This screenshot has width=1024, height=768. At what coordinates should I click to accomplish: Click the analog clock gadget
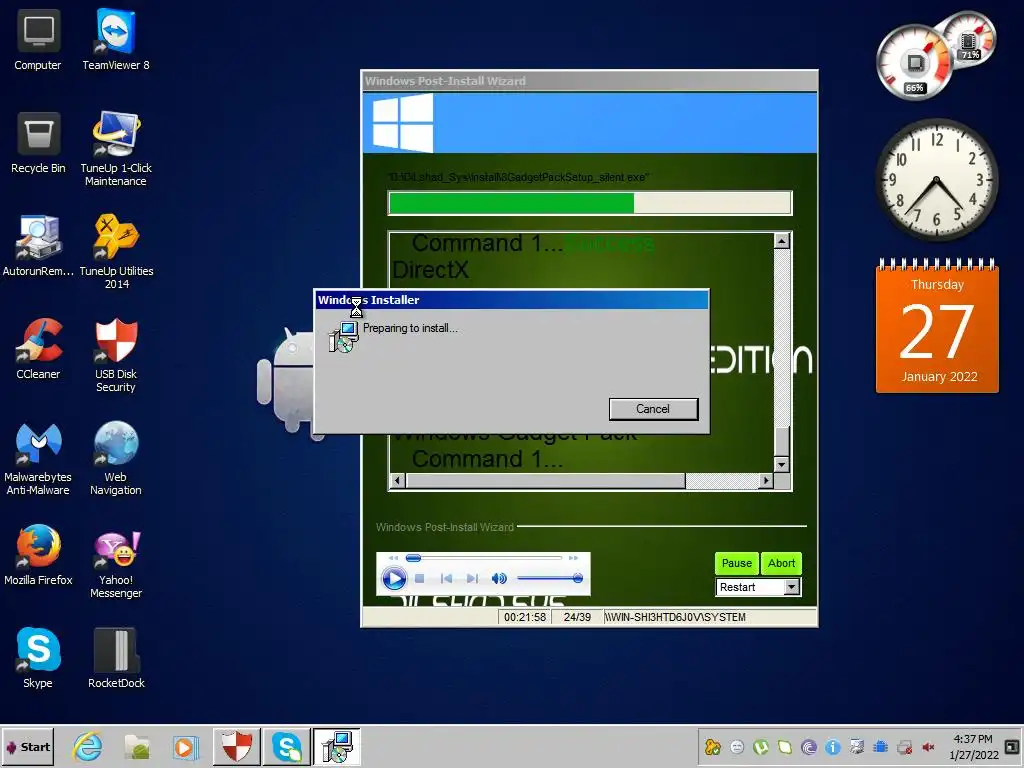[936, 180]
